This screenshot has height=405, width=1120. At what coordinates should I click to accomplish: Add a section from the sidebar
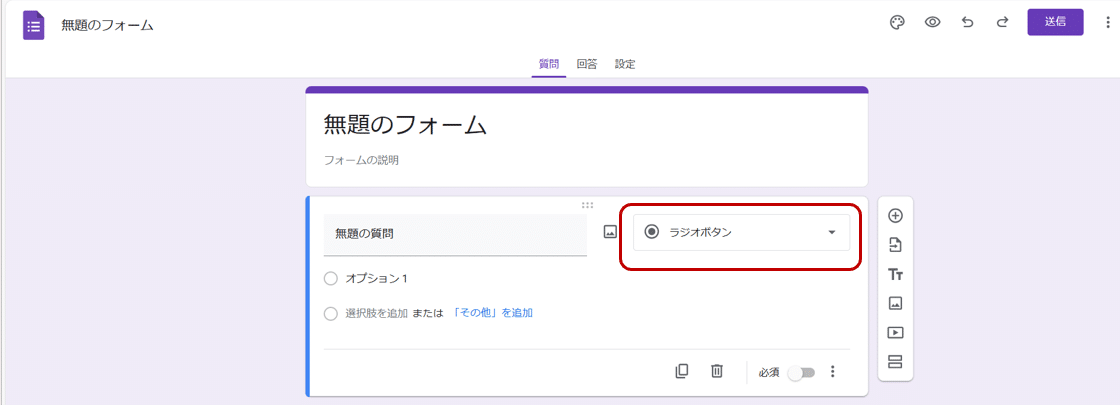[x=895, y=362]
